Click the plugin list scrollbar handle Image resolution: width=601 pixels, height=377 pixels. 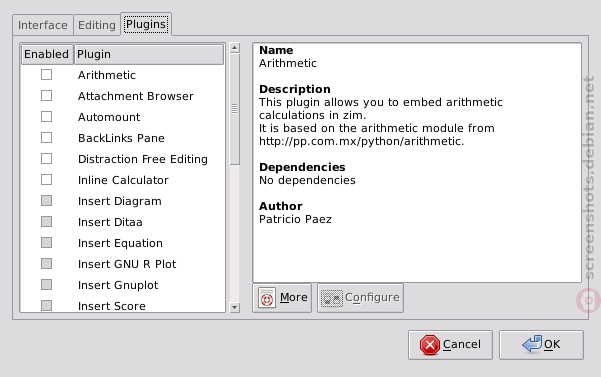pos(235,109)
